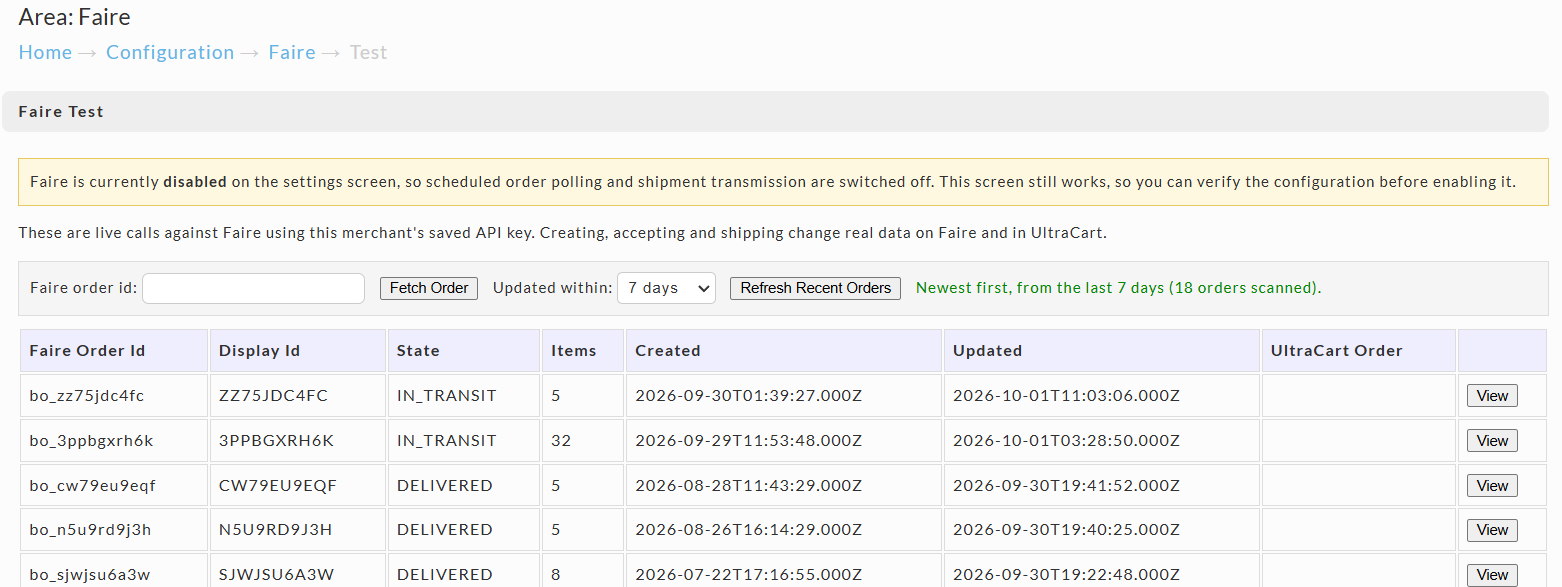Open the Home breadcrumb link
1562x587 pixels.
[x=45, y=52]
